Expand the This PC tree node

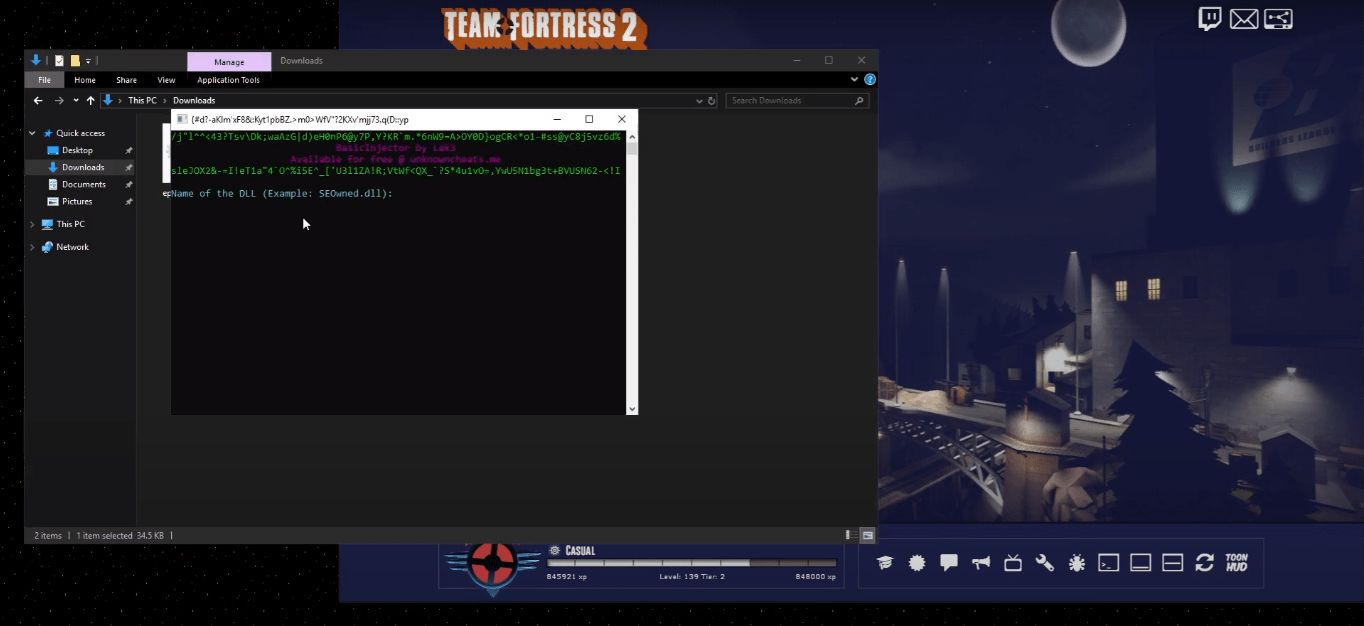[33, 224]
